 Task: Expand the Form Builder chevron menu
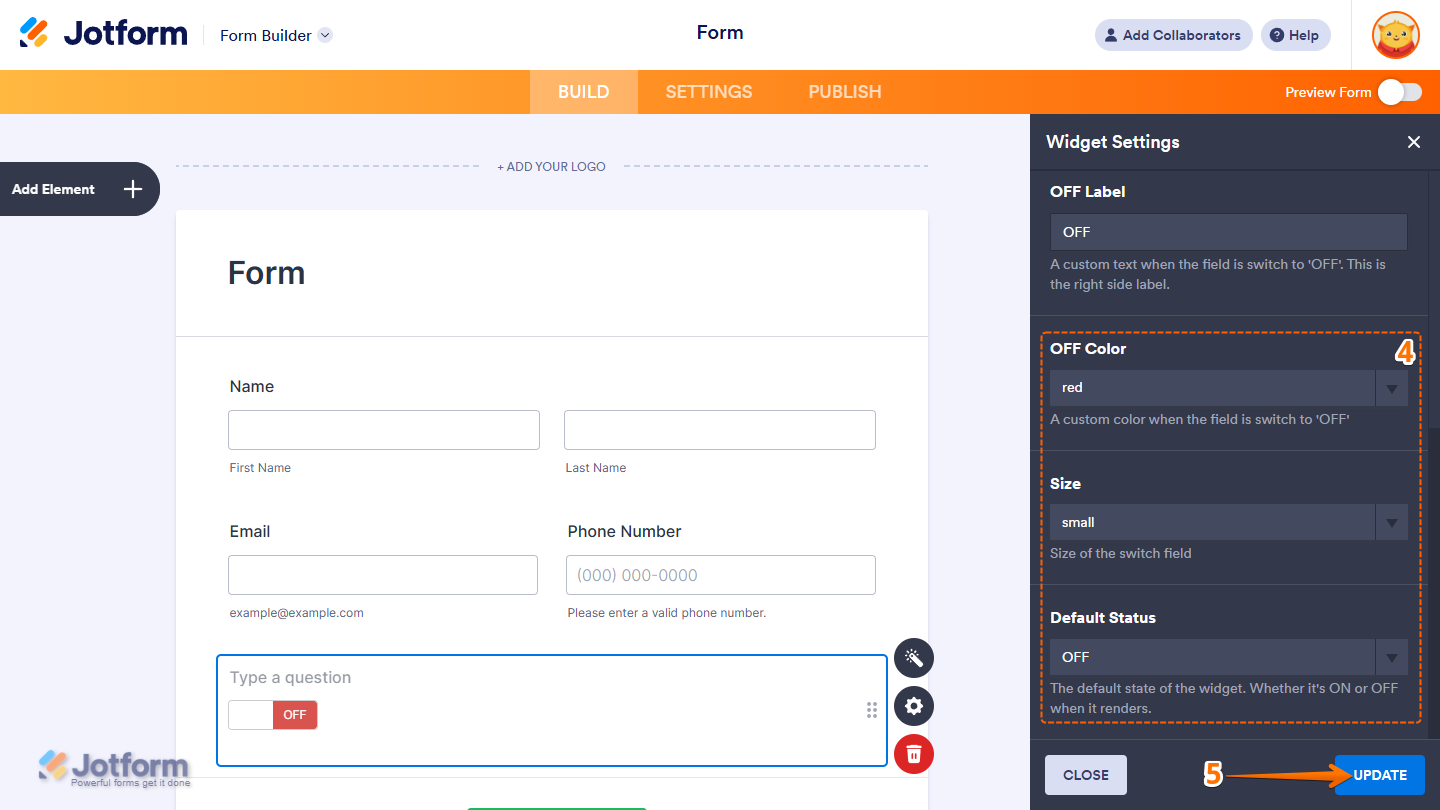tap(324, 35)
